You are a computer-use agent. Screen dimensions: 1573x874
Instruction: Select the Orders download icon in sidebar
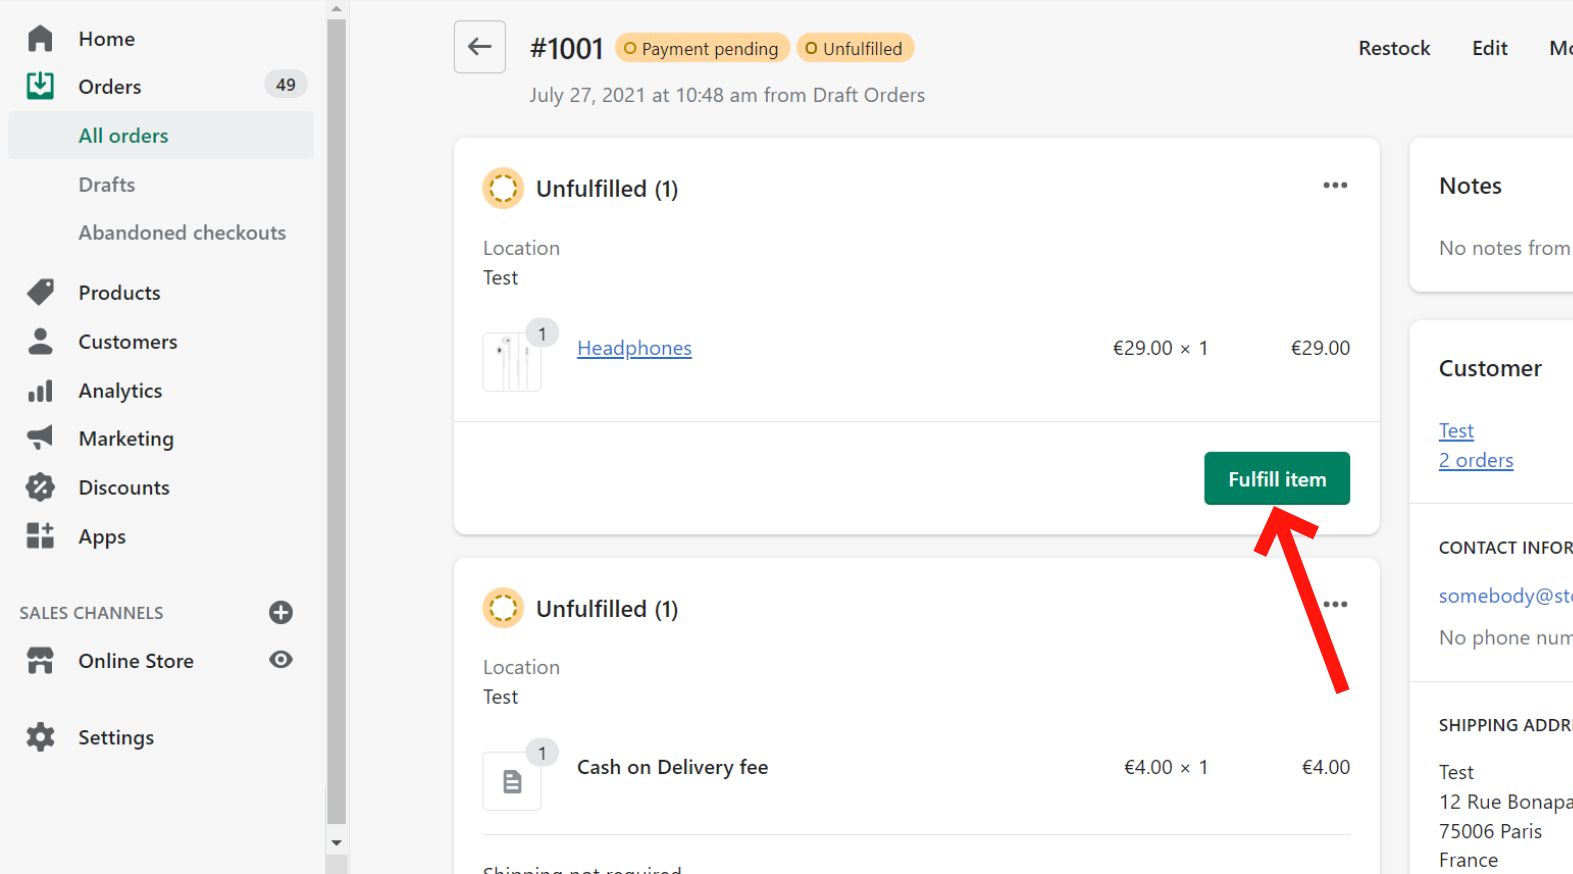point(40,86)
